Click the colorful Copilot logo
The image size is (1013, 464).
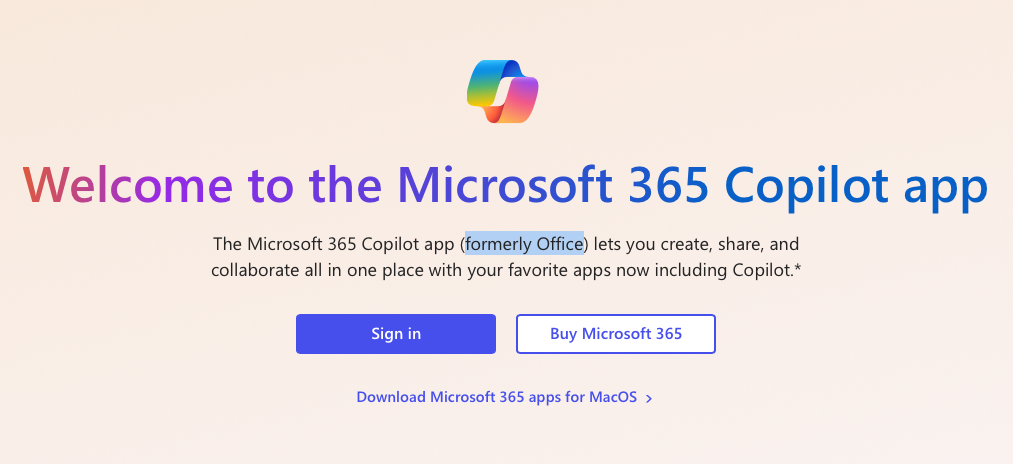[x=503, y=91]
